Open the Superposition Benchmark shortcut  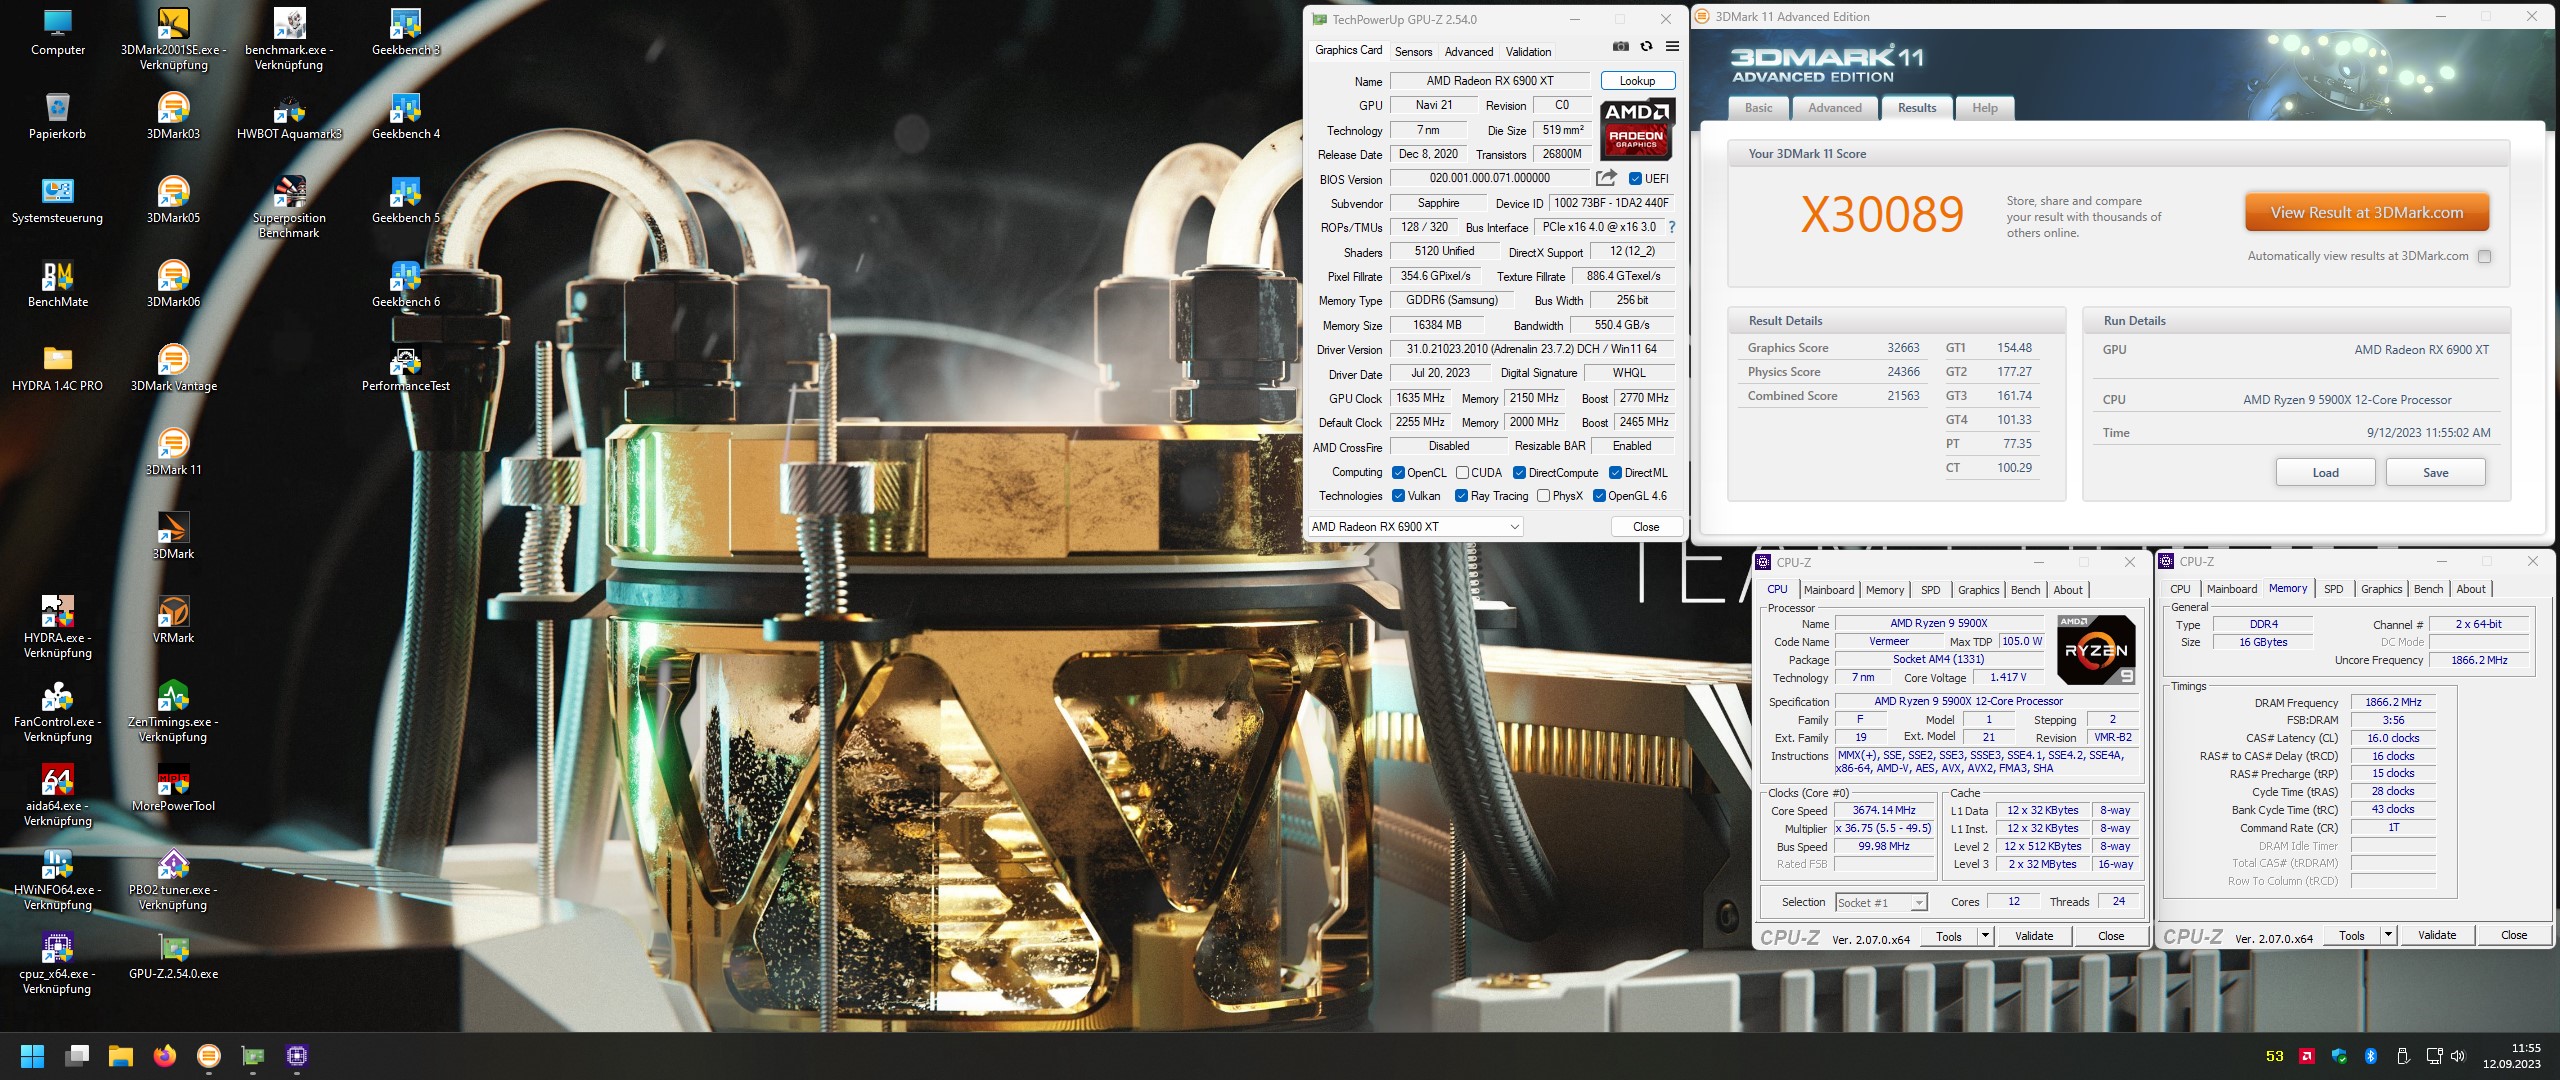(289, 207)
